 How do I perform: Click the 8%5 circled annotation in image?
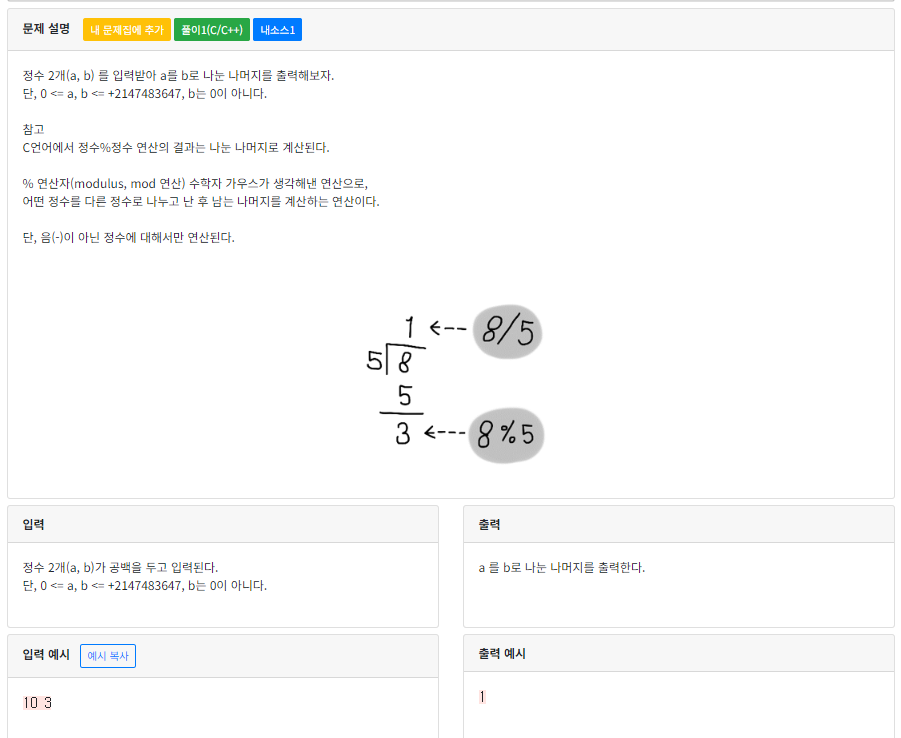506,434
